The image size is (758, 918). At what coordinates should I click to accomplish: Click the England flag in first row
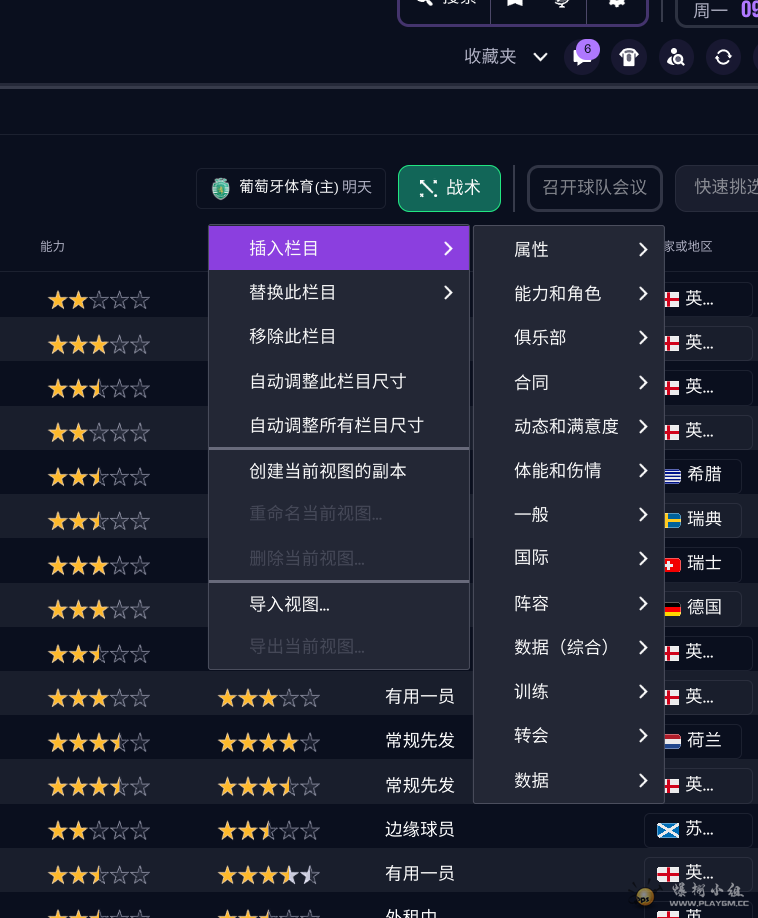coord(672,299)
